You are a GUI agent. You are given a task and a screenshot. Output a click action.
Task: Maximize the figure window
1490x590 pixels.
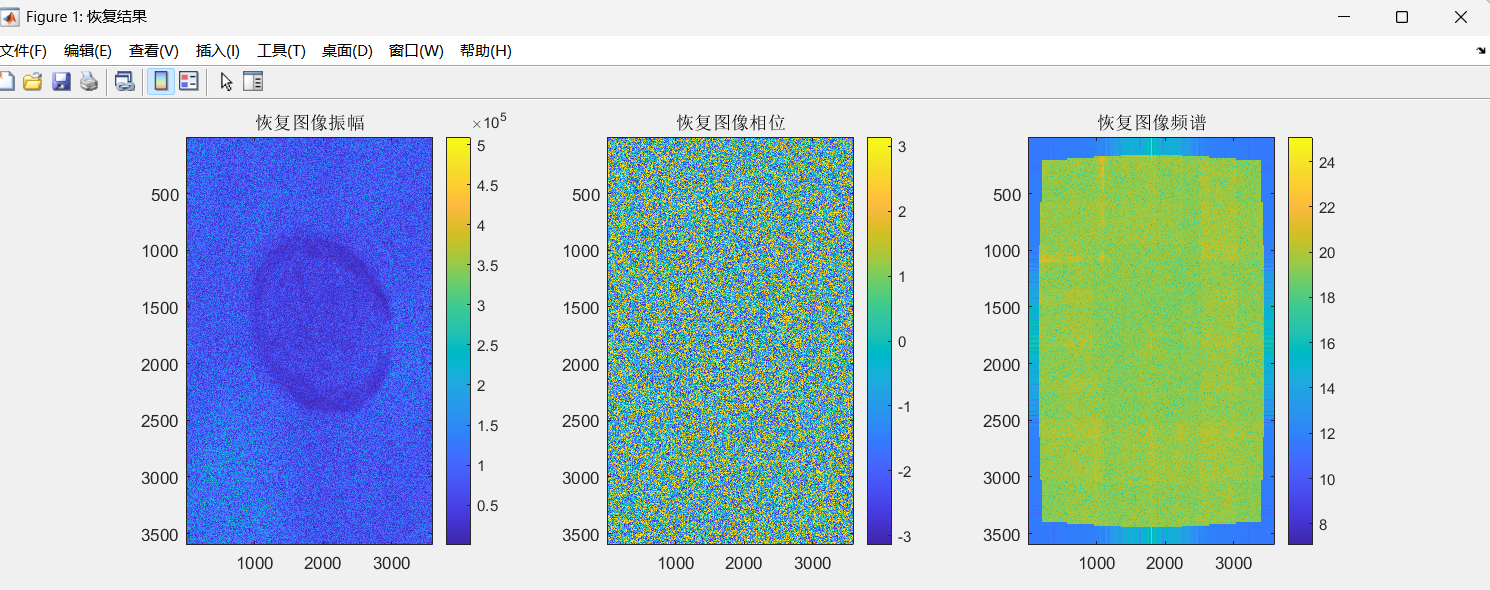1402,17
